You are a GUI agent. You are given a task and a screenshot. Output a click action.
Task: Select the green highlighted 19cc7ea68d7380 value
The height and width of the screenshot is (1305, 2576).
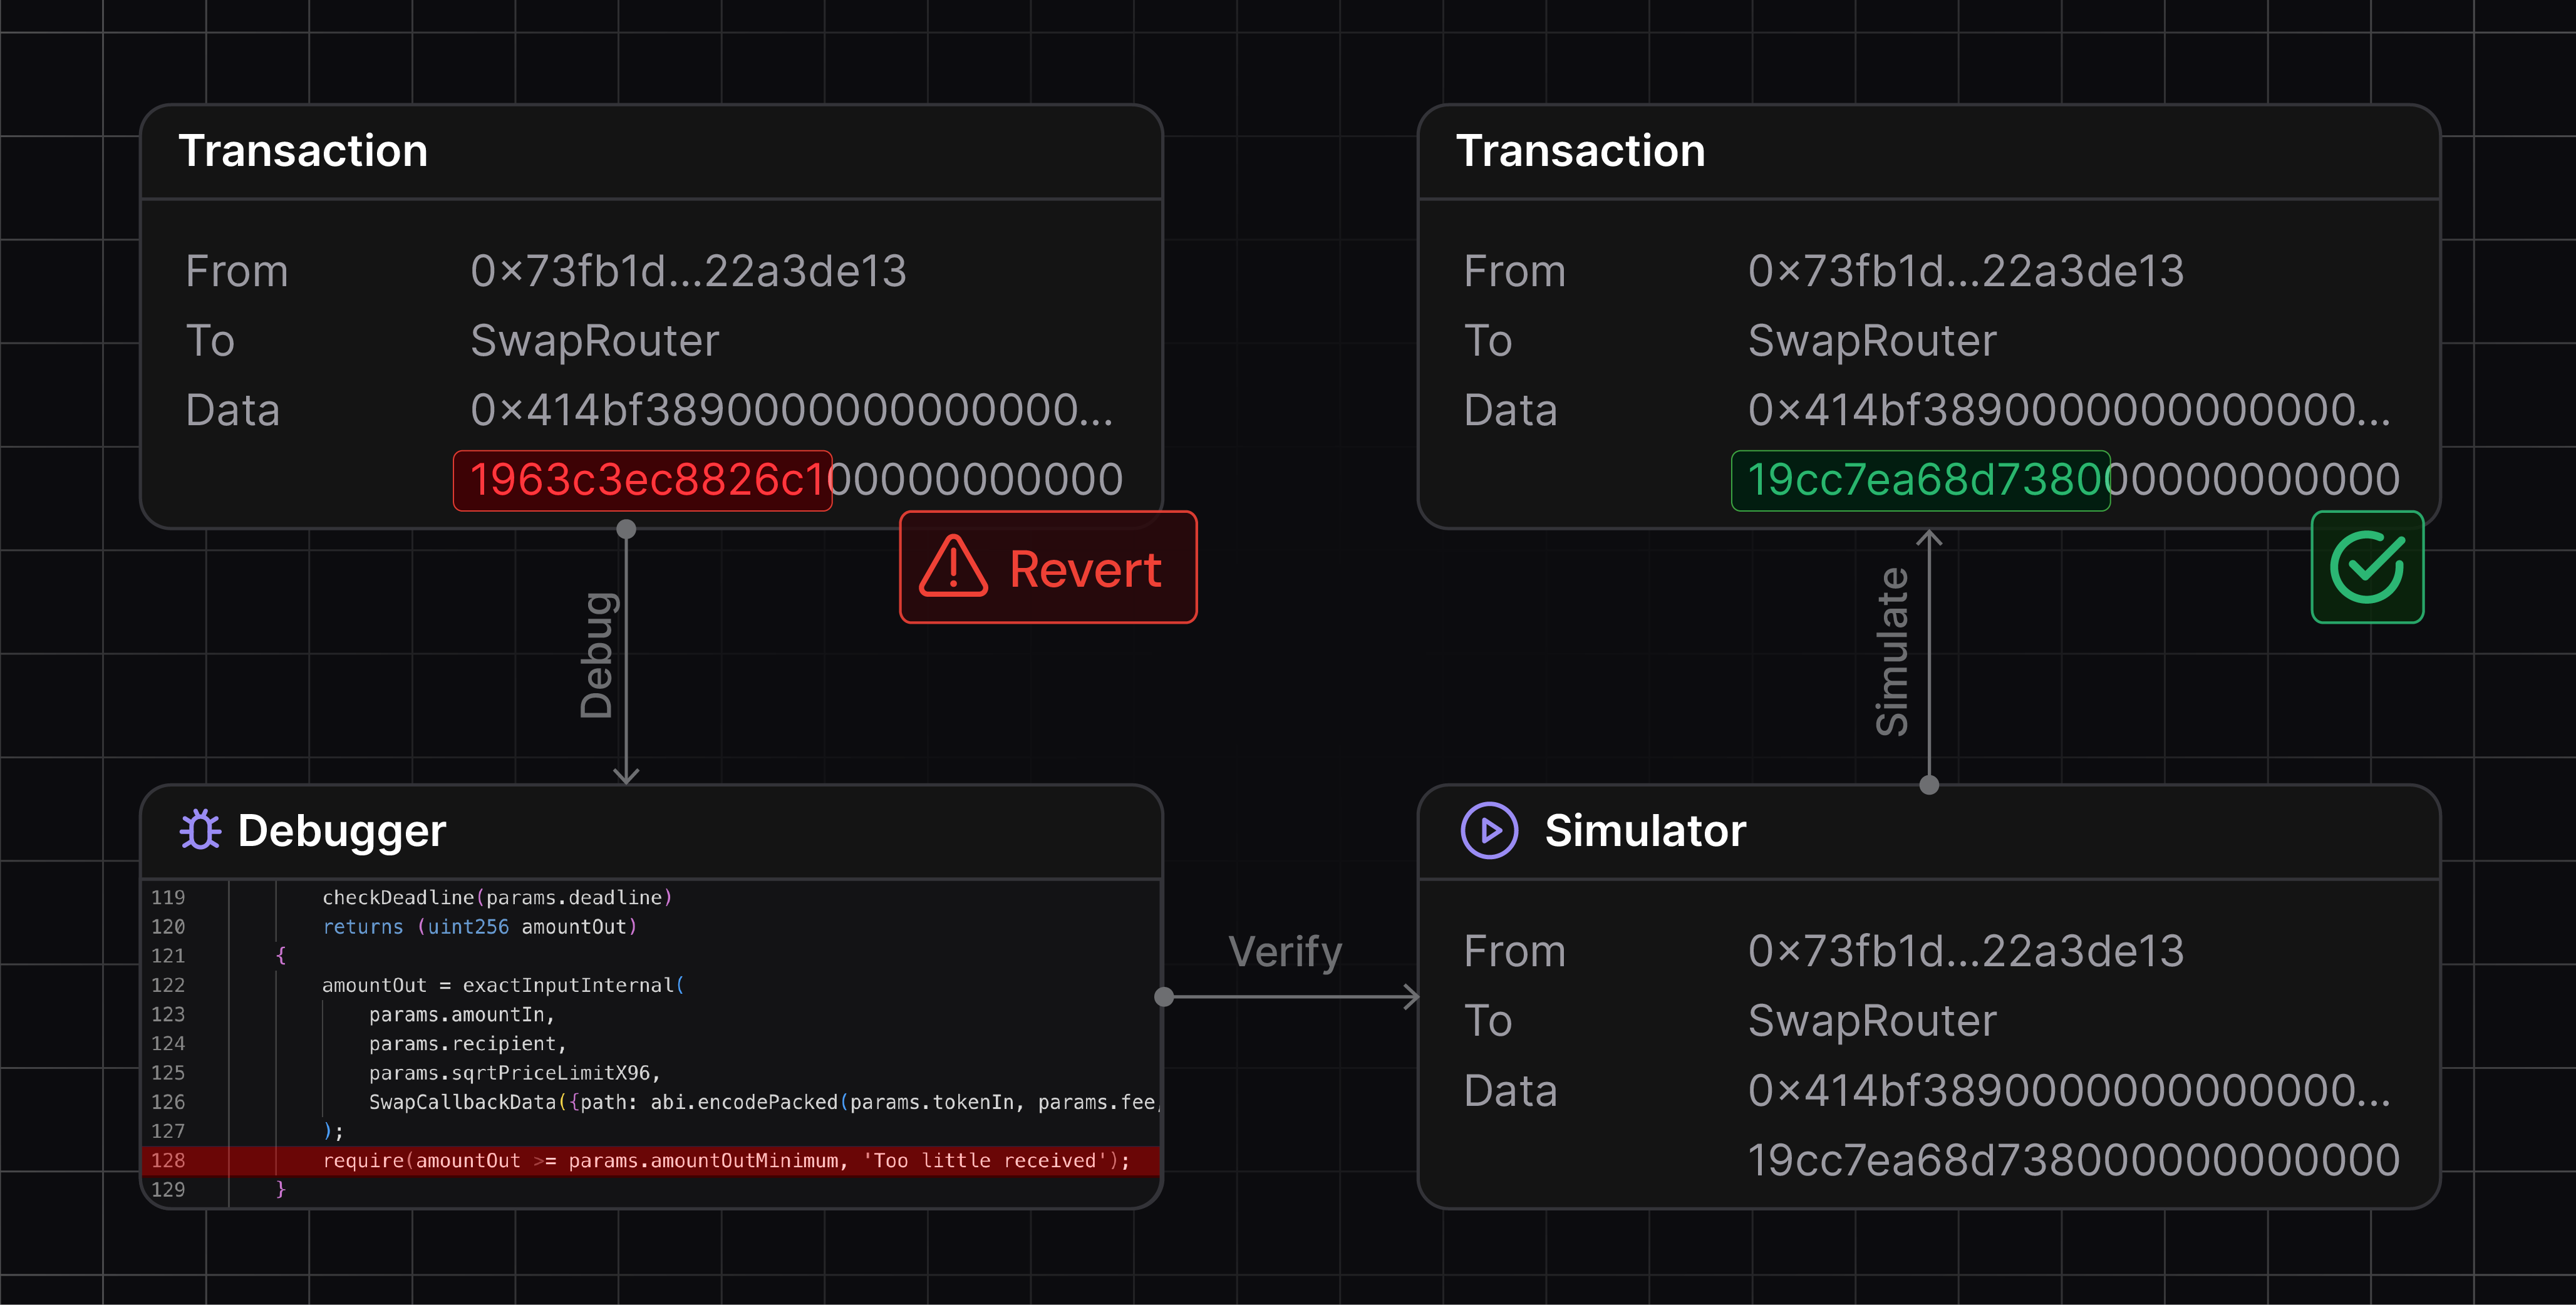(1921, 480)
